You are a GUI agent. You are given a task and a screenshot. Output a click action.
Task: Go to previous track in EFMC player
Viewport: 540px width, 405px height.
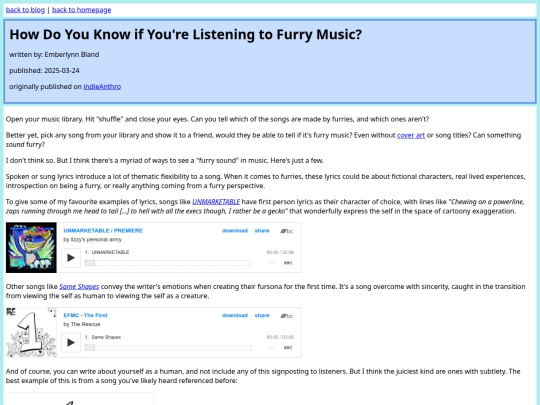tap(271, 347)
